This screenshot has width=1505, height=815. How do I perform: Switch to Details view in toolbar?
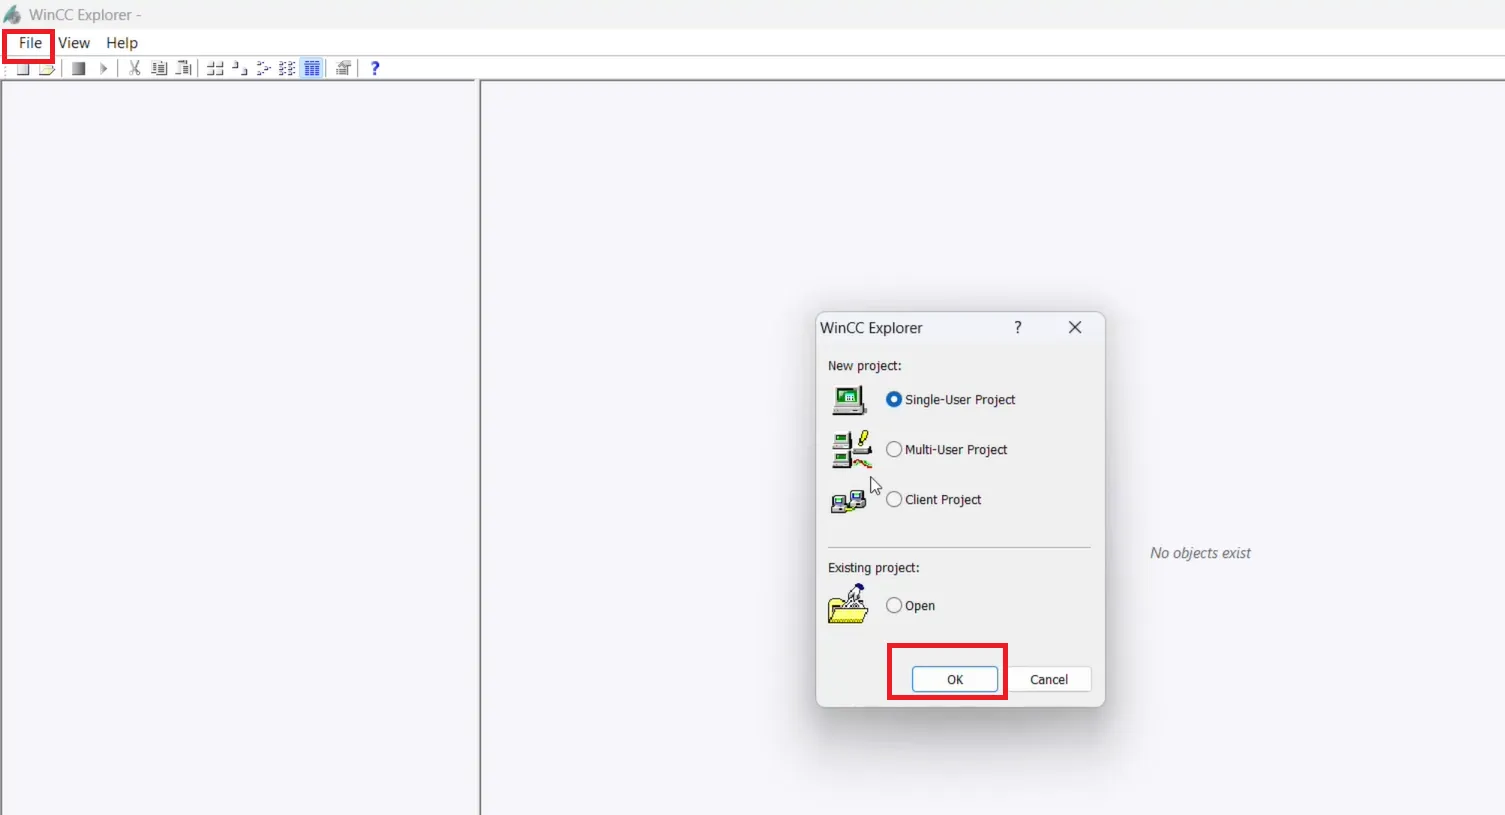point(287,68)
